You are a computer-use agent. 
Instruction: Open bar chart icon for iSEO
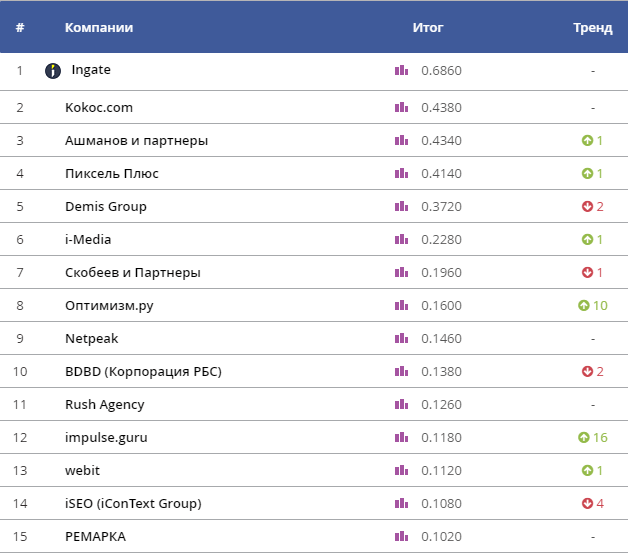(x=401, y=504)
